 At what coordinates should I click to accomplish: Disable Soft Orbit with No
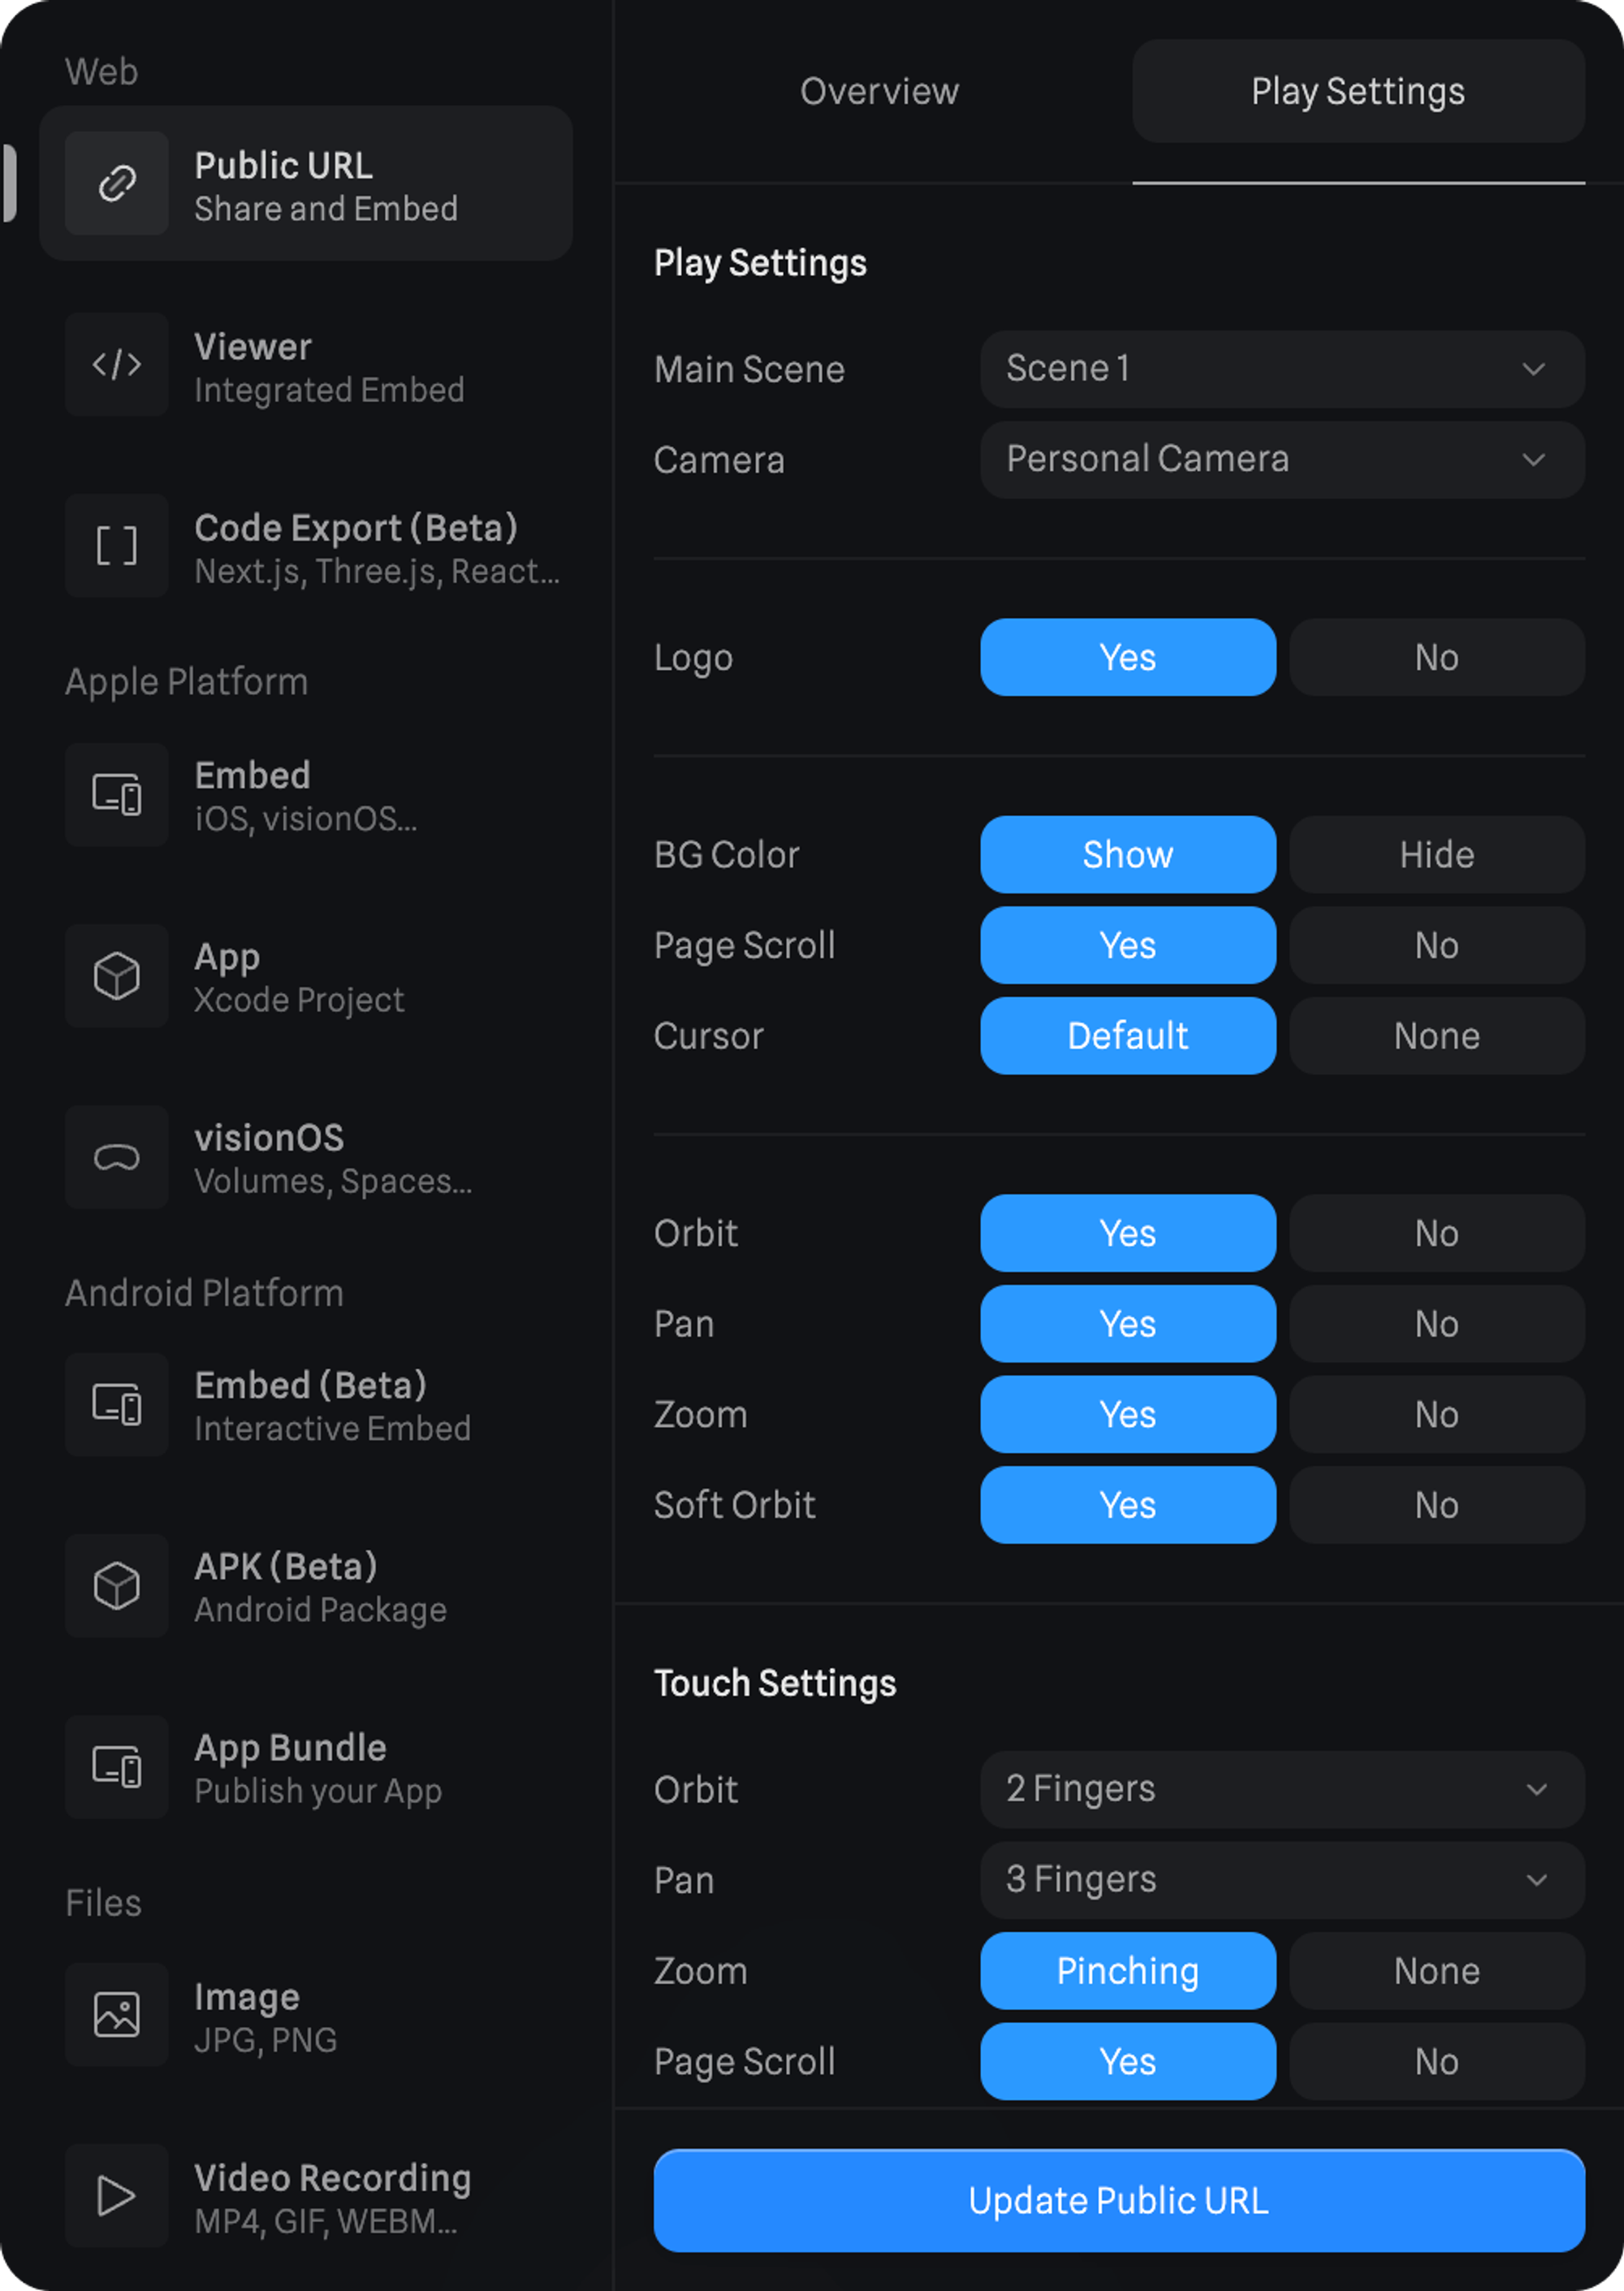pos(1436,1504)
